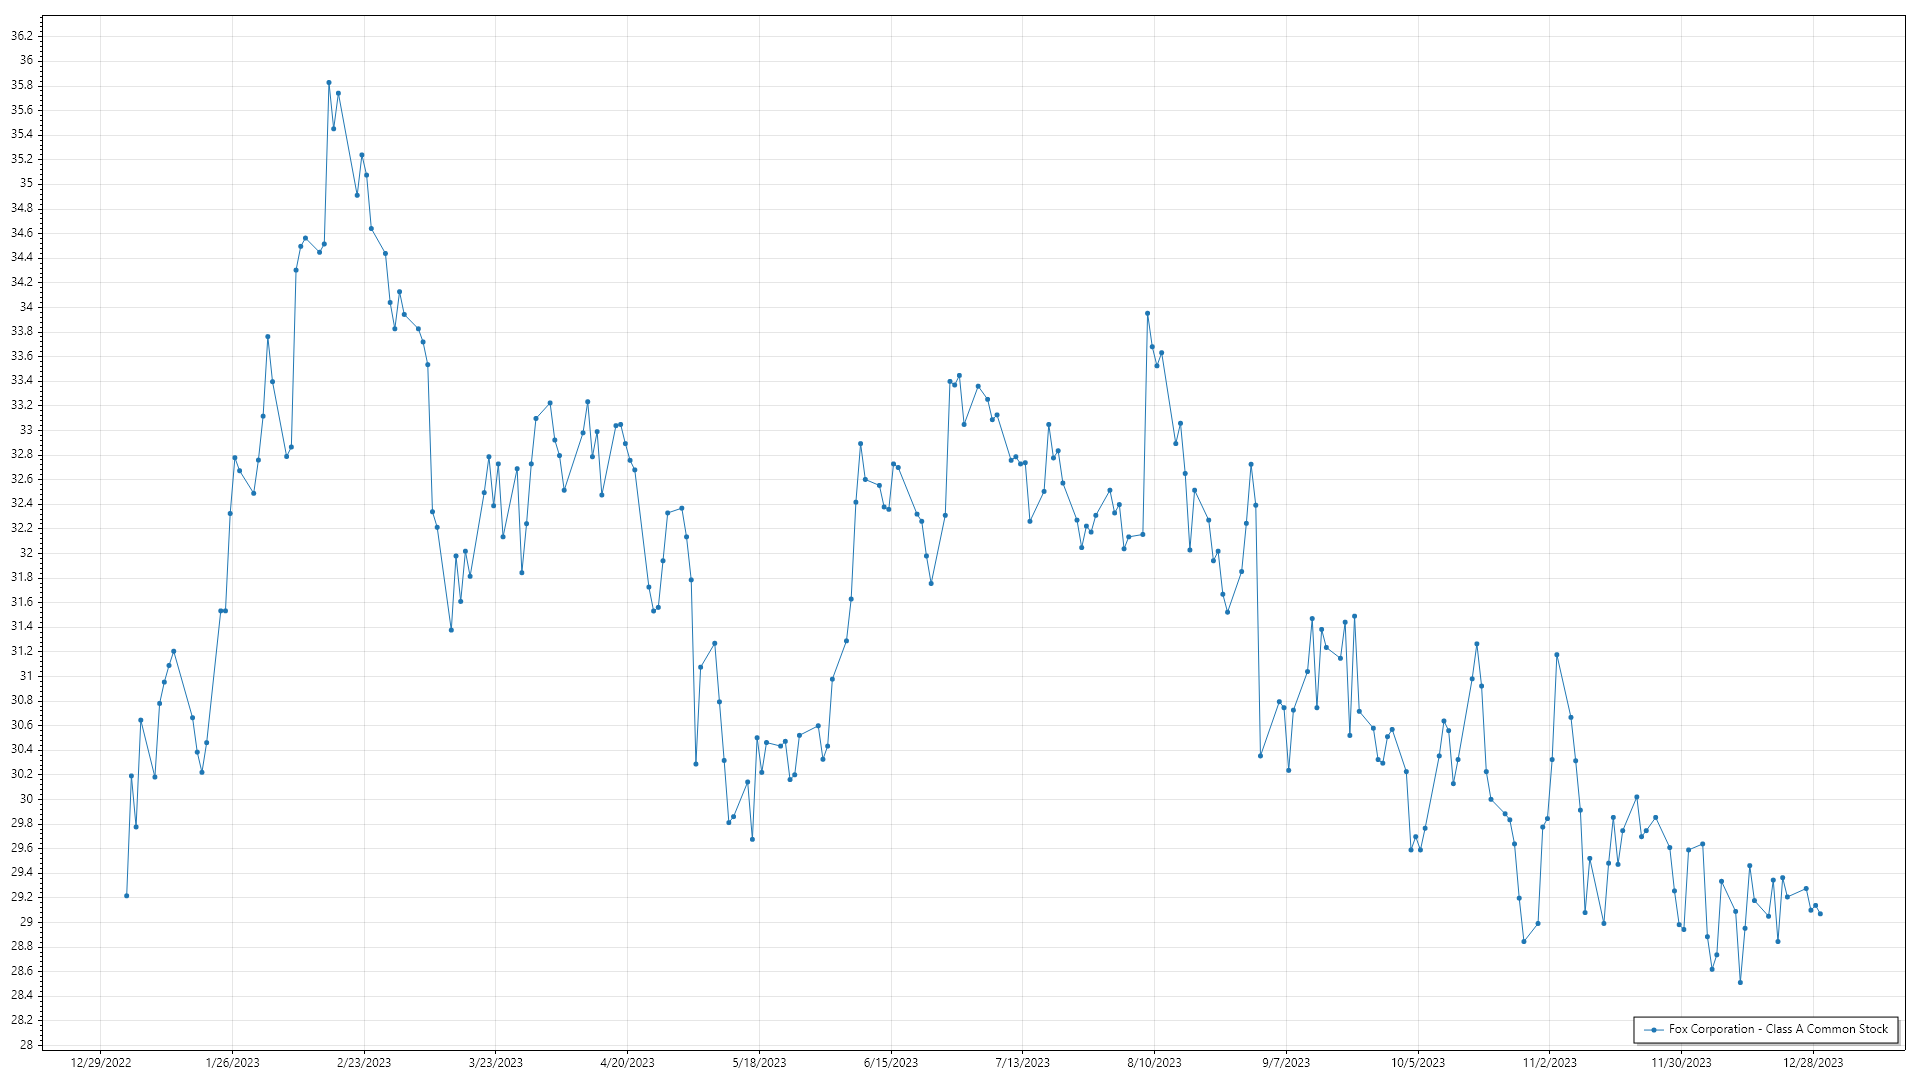Click the 11/30/2023 x-axis date label

1681,1063
